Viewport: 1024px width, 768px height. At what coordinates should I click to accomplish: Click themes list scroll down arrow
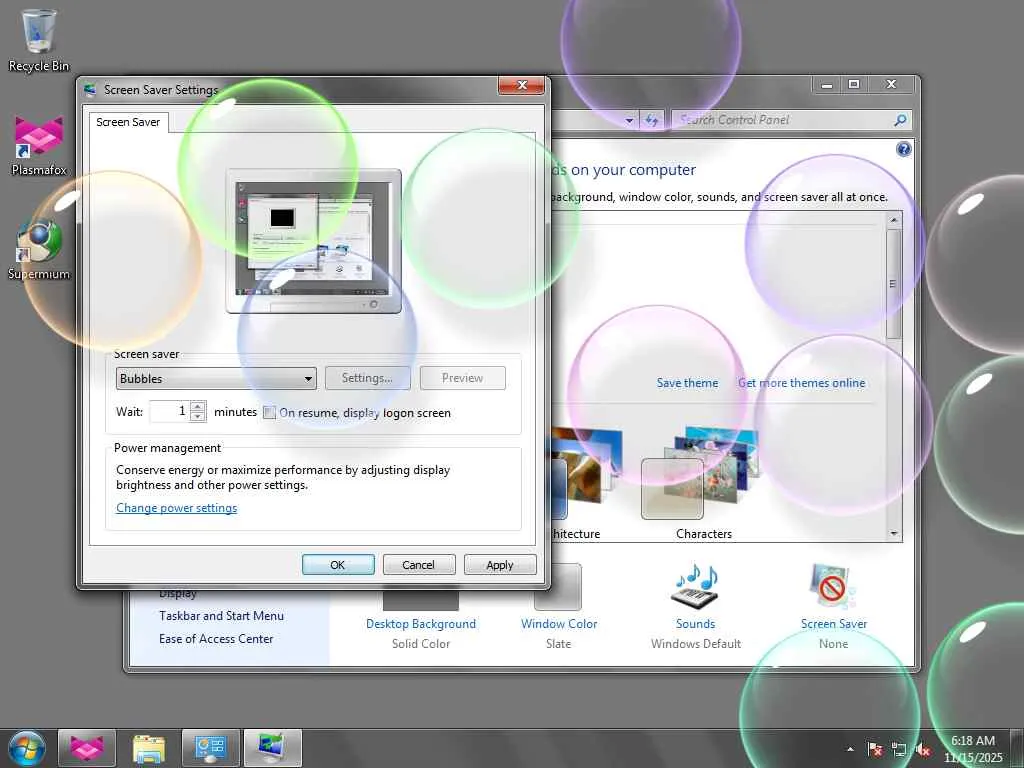pyautogui.click(x=893, y=534)
